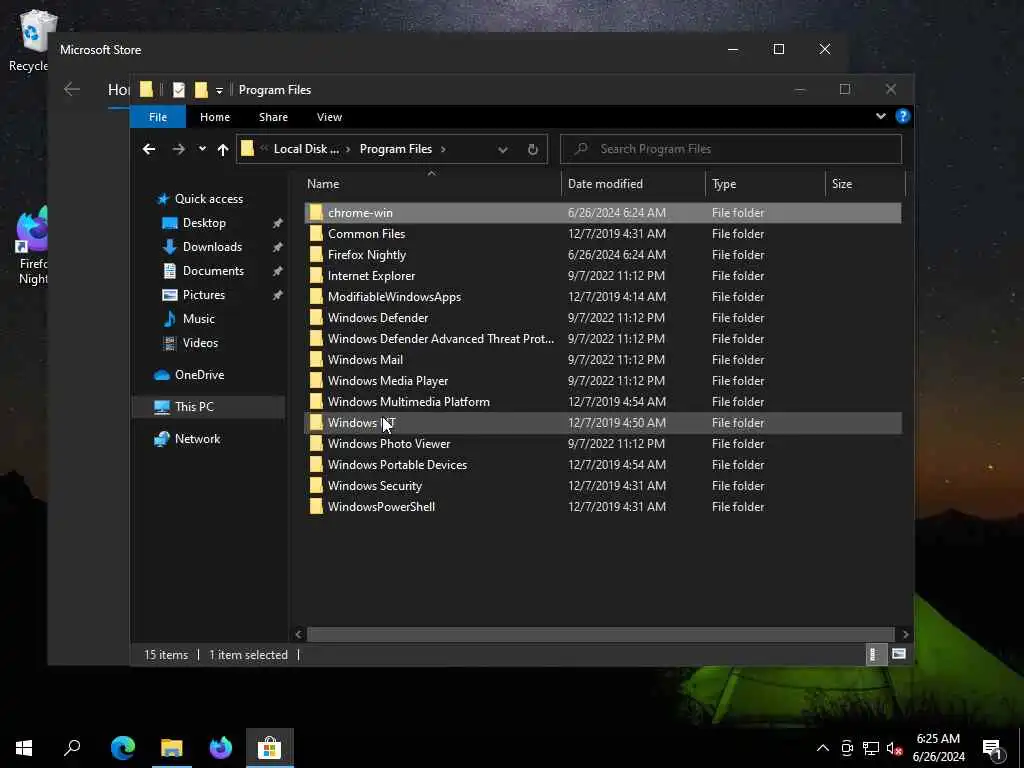Show hidden icons in system tray
The width and height of the screenshot is (1024, 768).
click(823, 748)
